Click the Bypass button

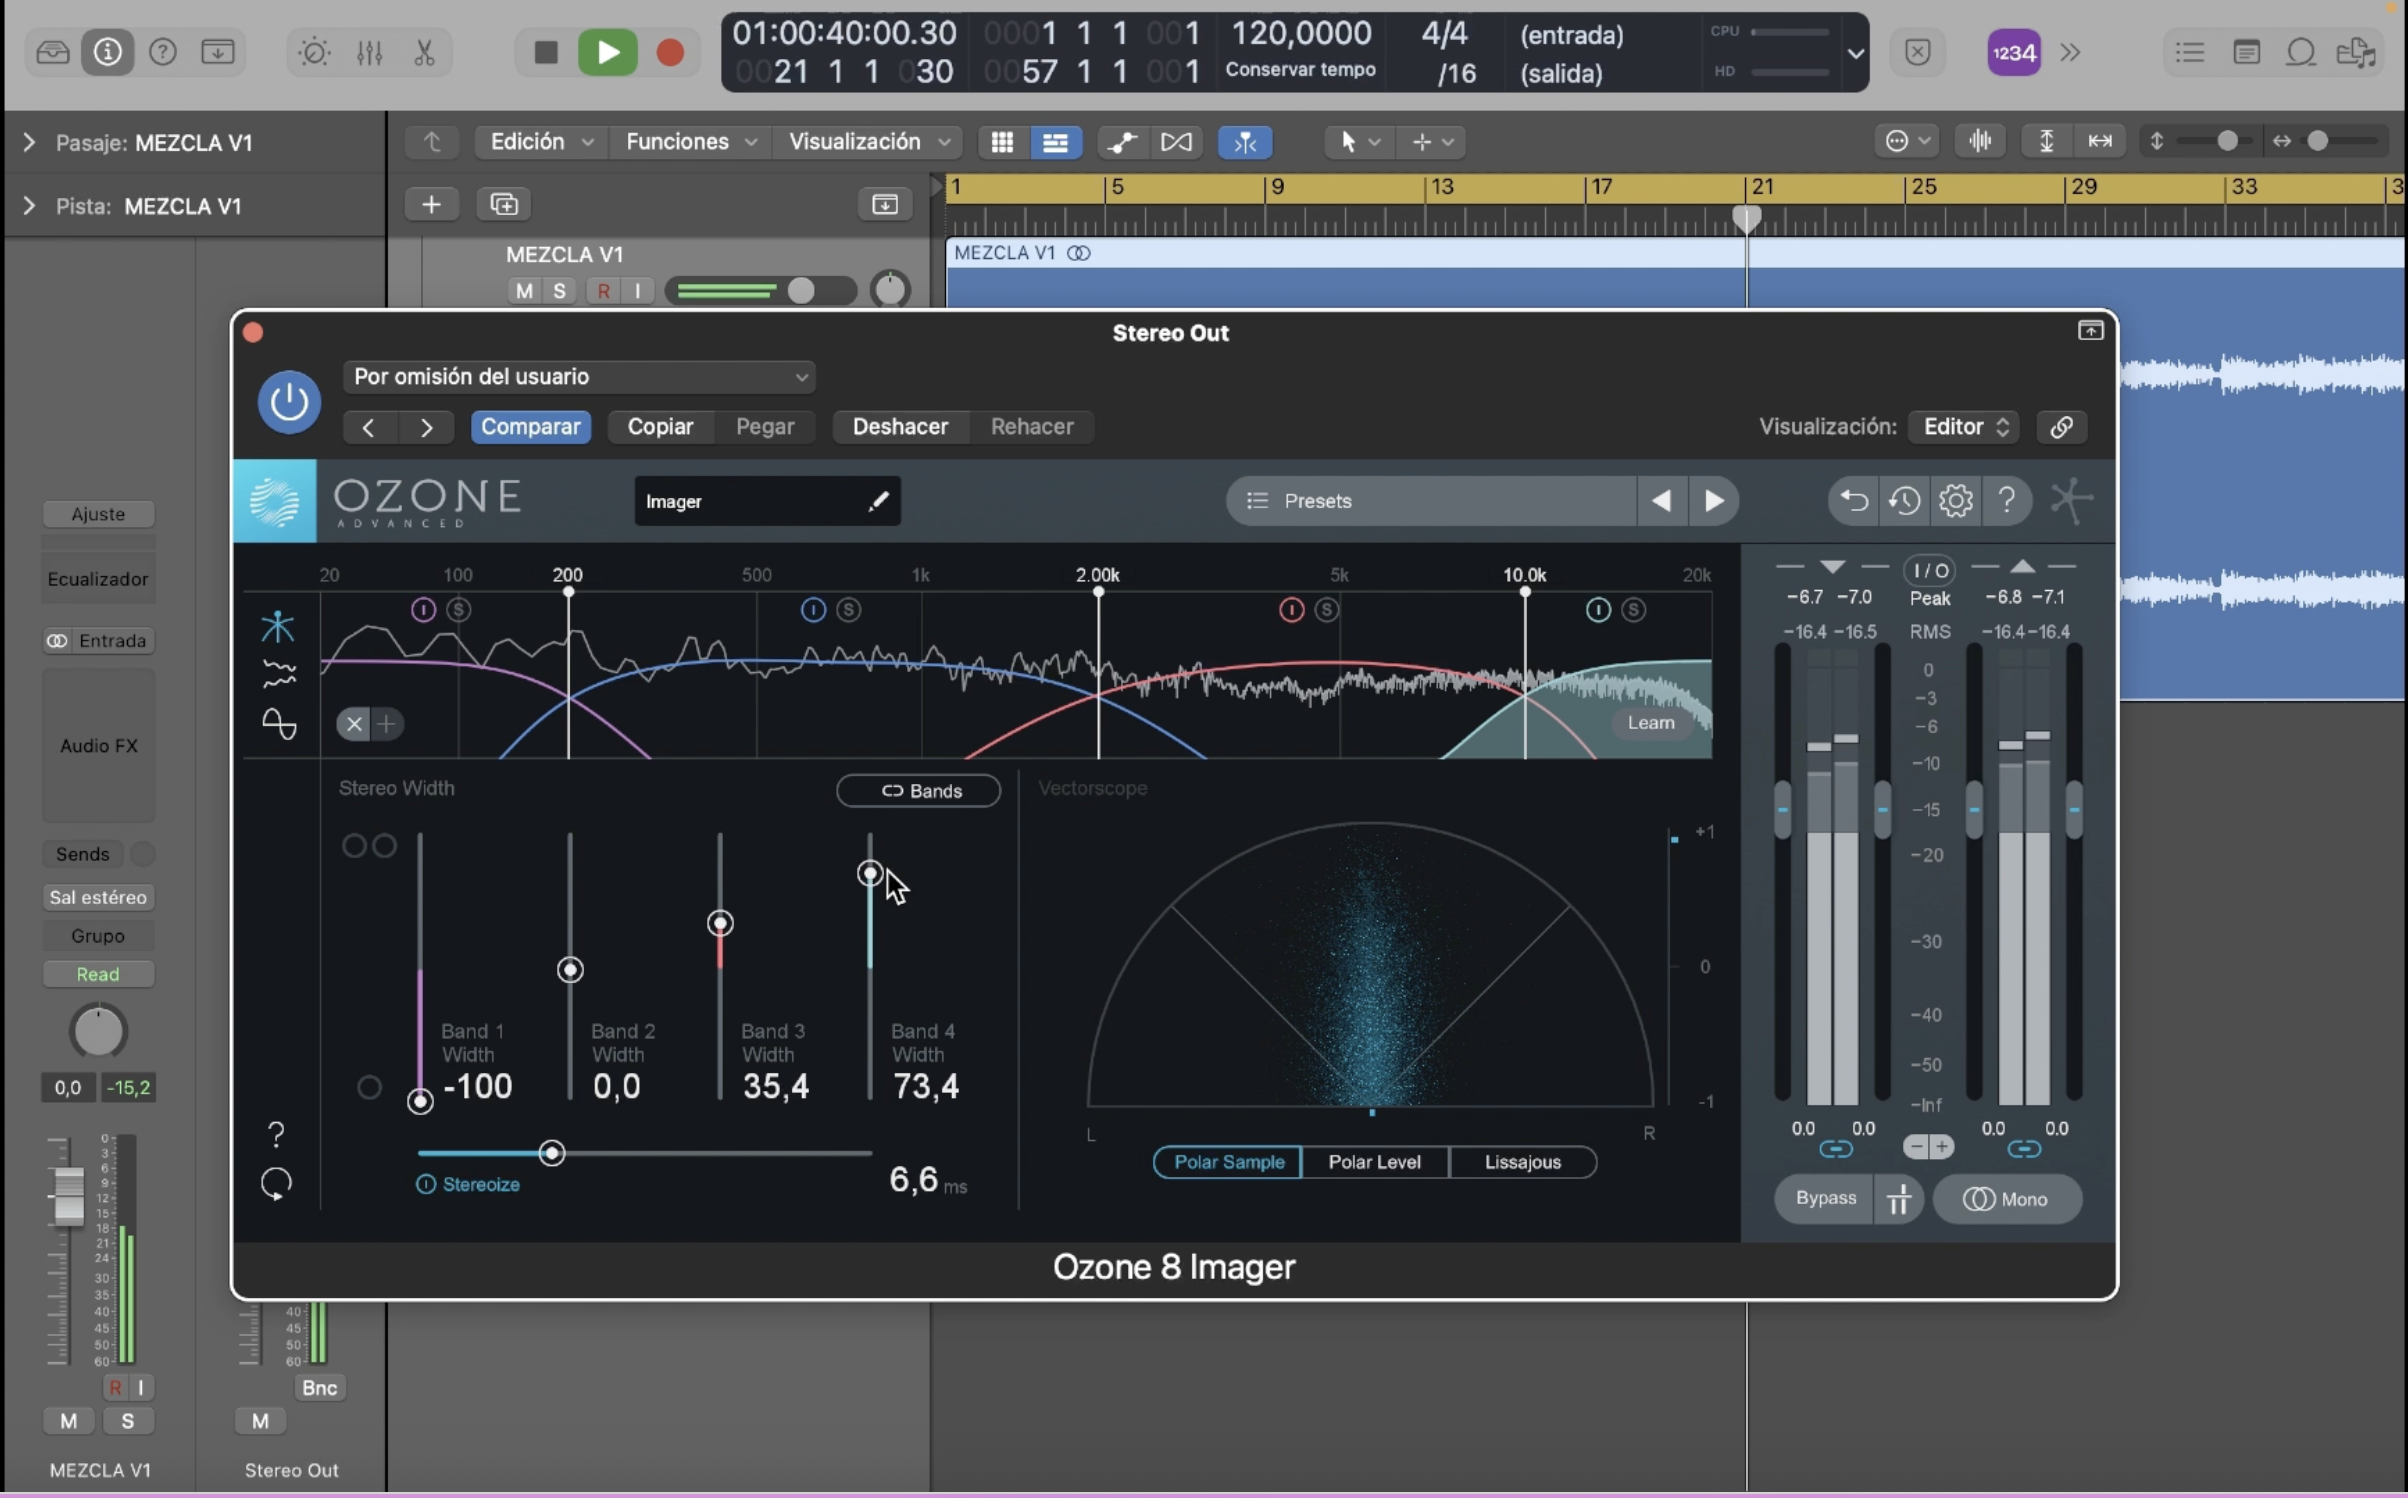(1825, 1198)
